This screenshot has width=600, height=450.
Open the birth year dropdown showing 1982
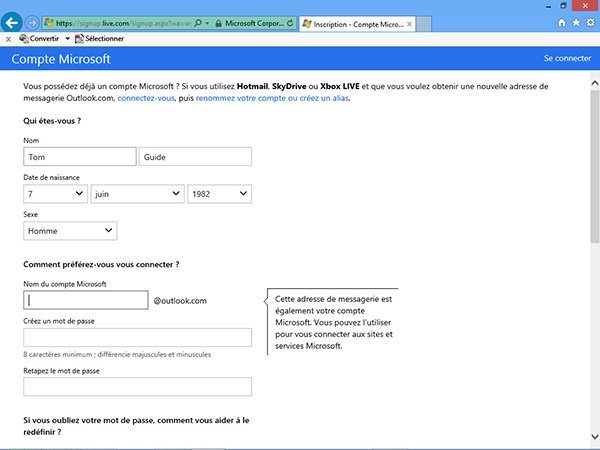coord(219,194)
